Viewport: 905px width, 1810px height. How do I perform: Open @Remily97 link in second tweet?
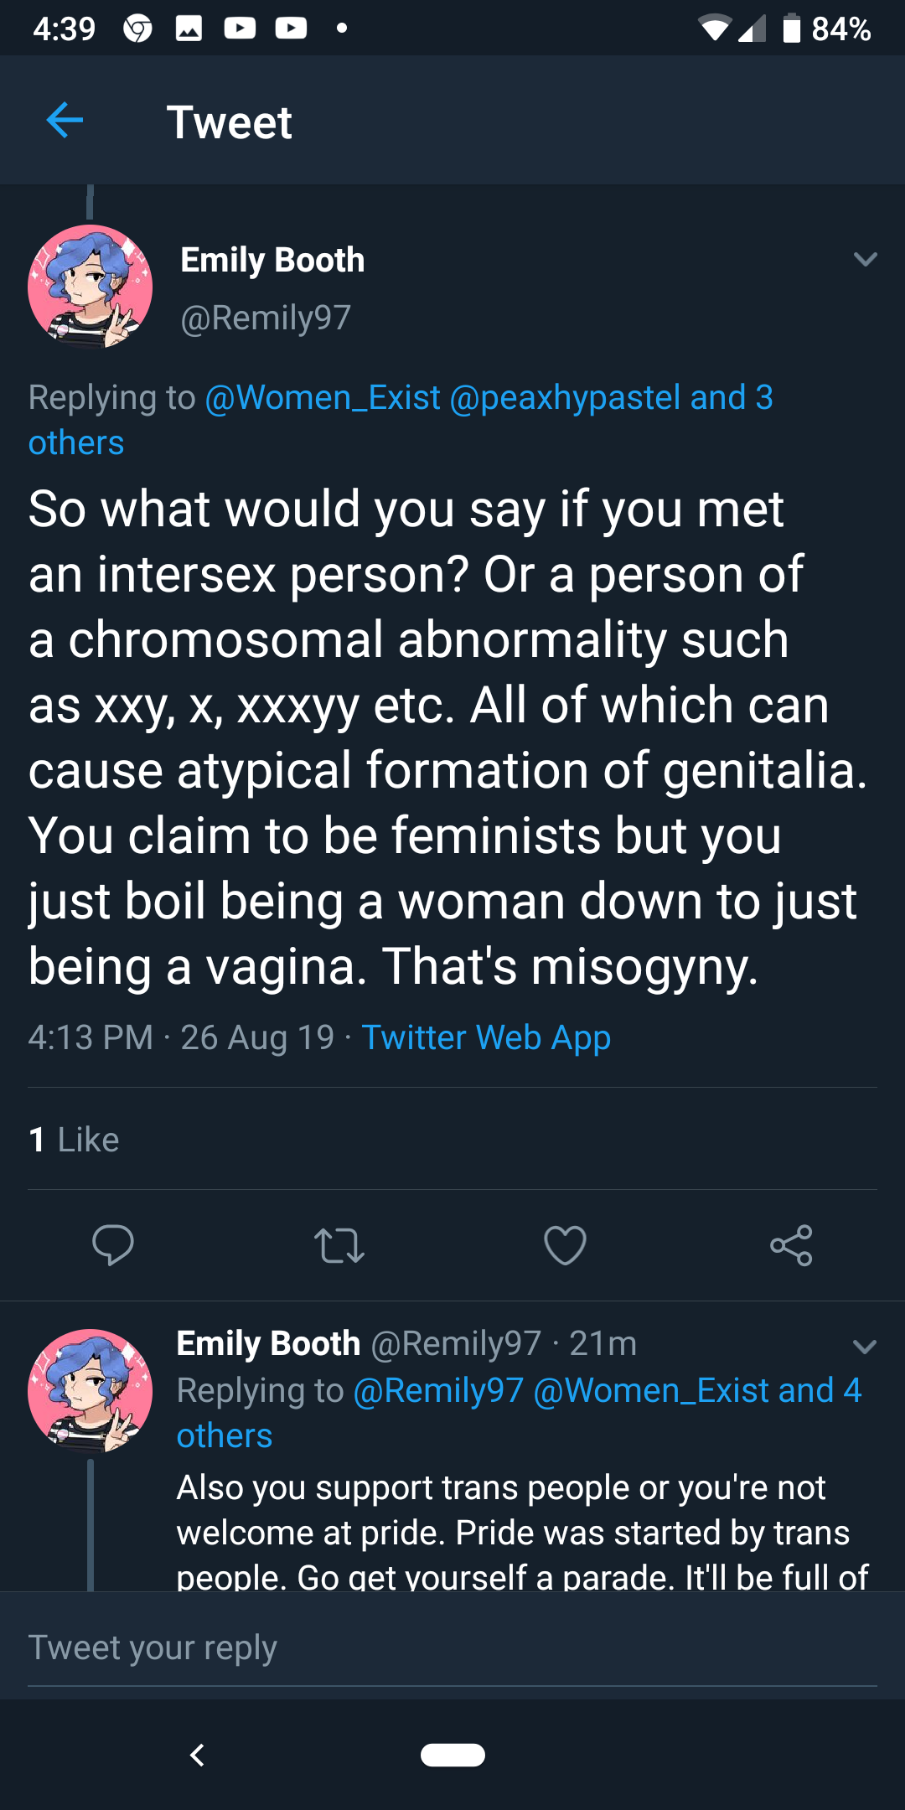point(438,1390)
